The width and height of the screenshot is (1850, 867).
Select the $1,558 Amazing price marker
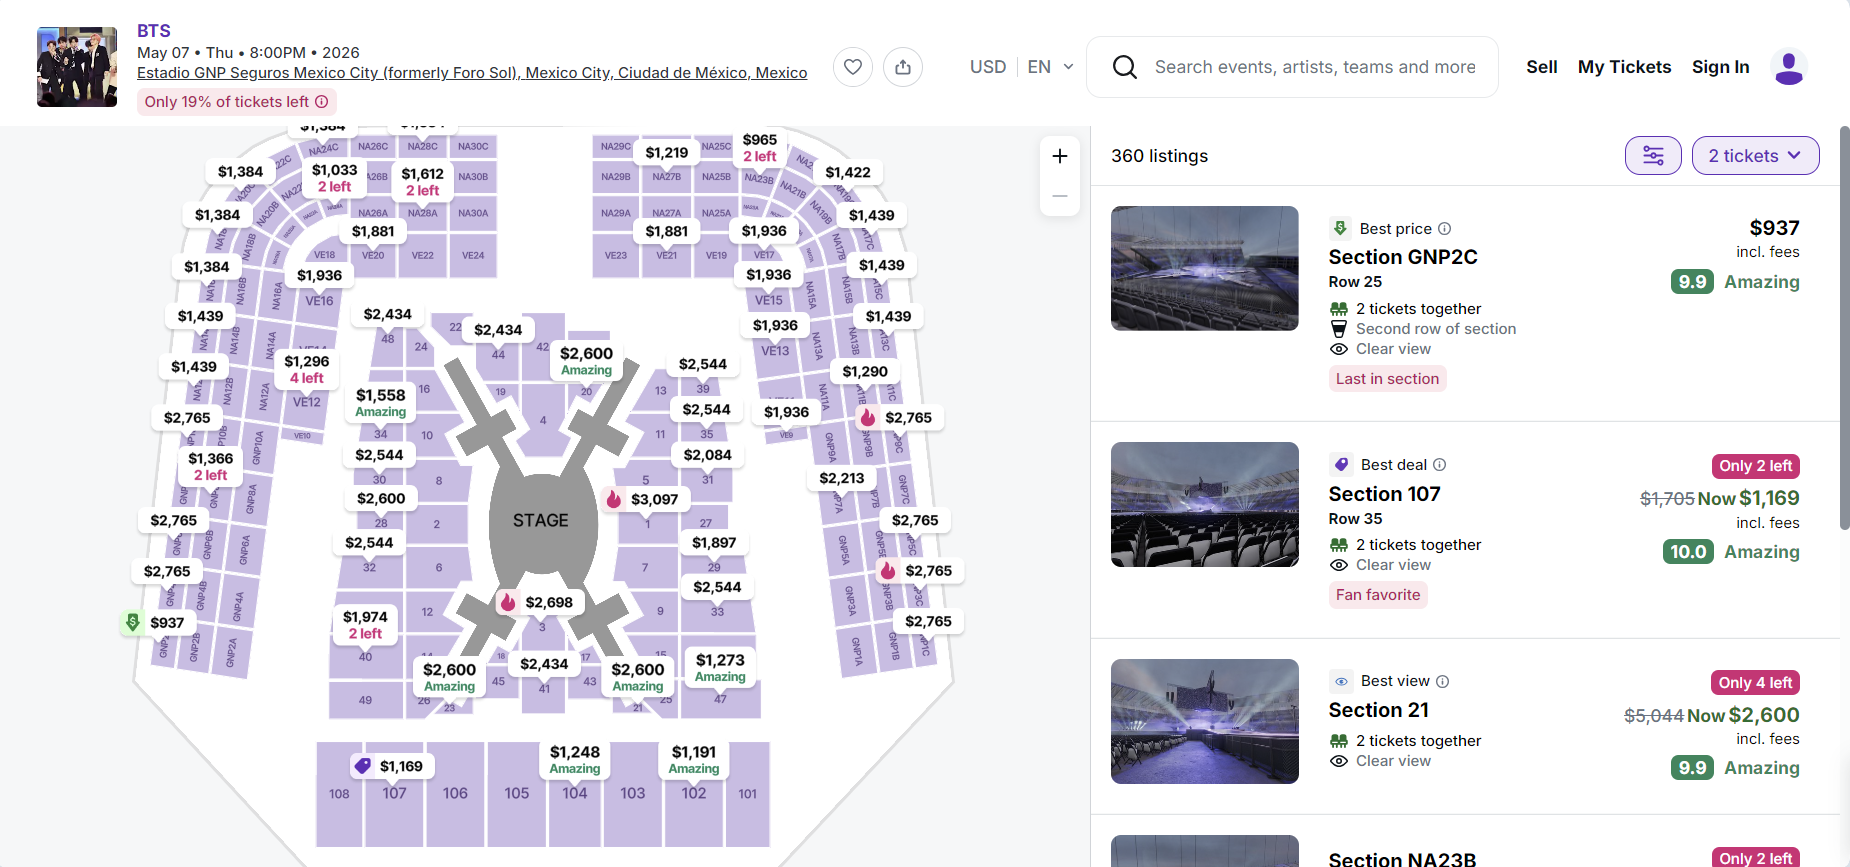click(x=381, y=403)
